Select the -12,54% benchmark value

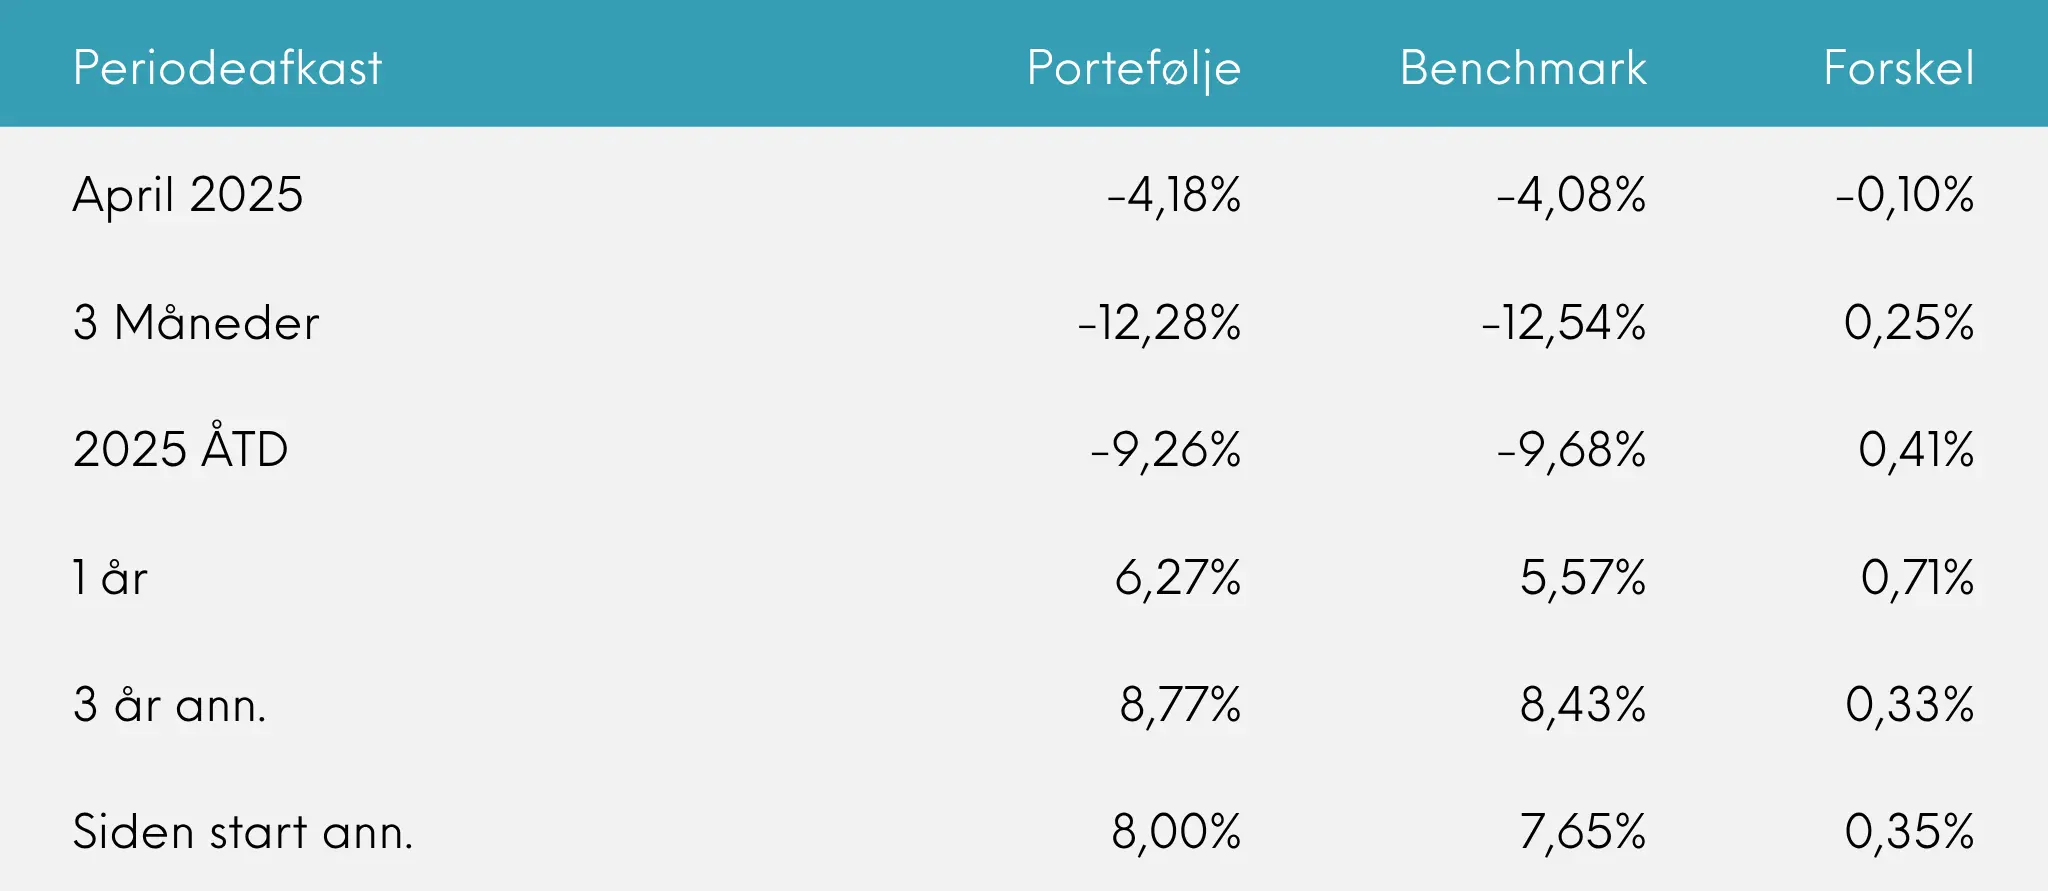pyautogui.click(x=1563, y=323)
